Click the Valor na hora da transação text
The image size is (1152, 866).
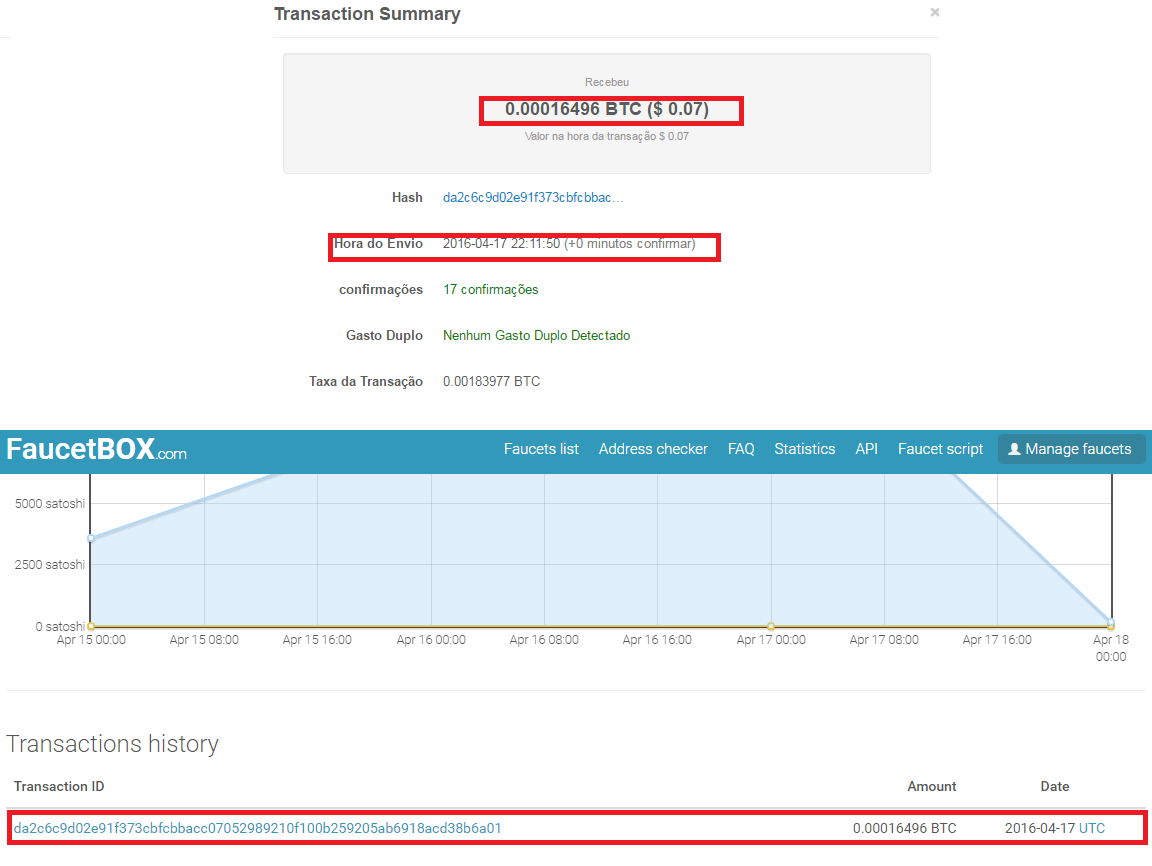tap(607, 137)
